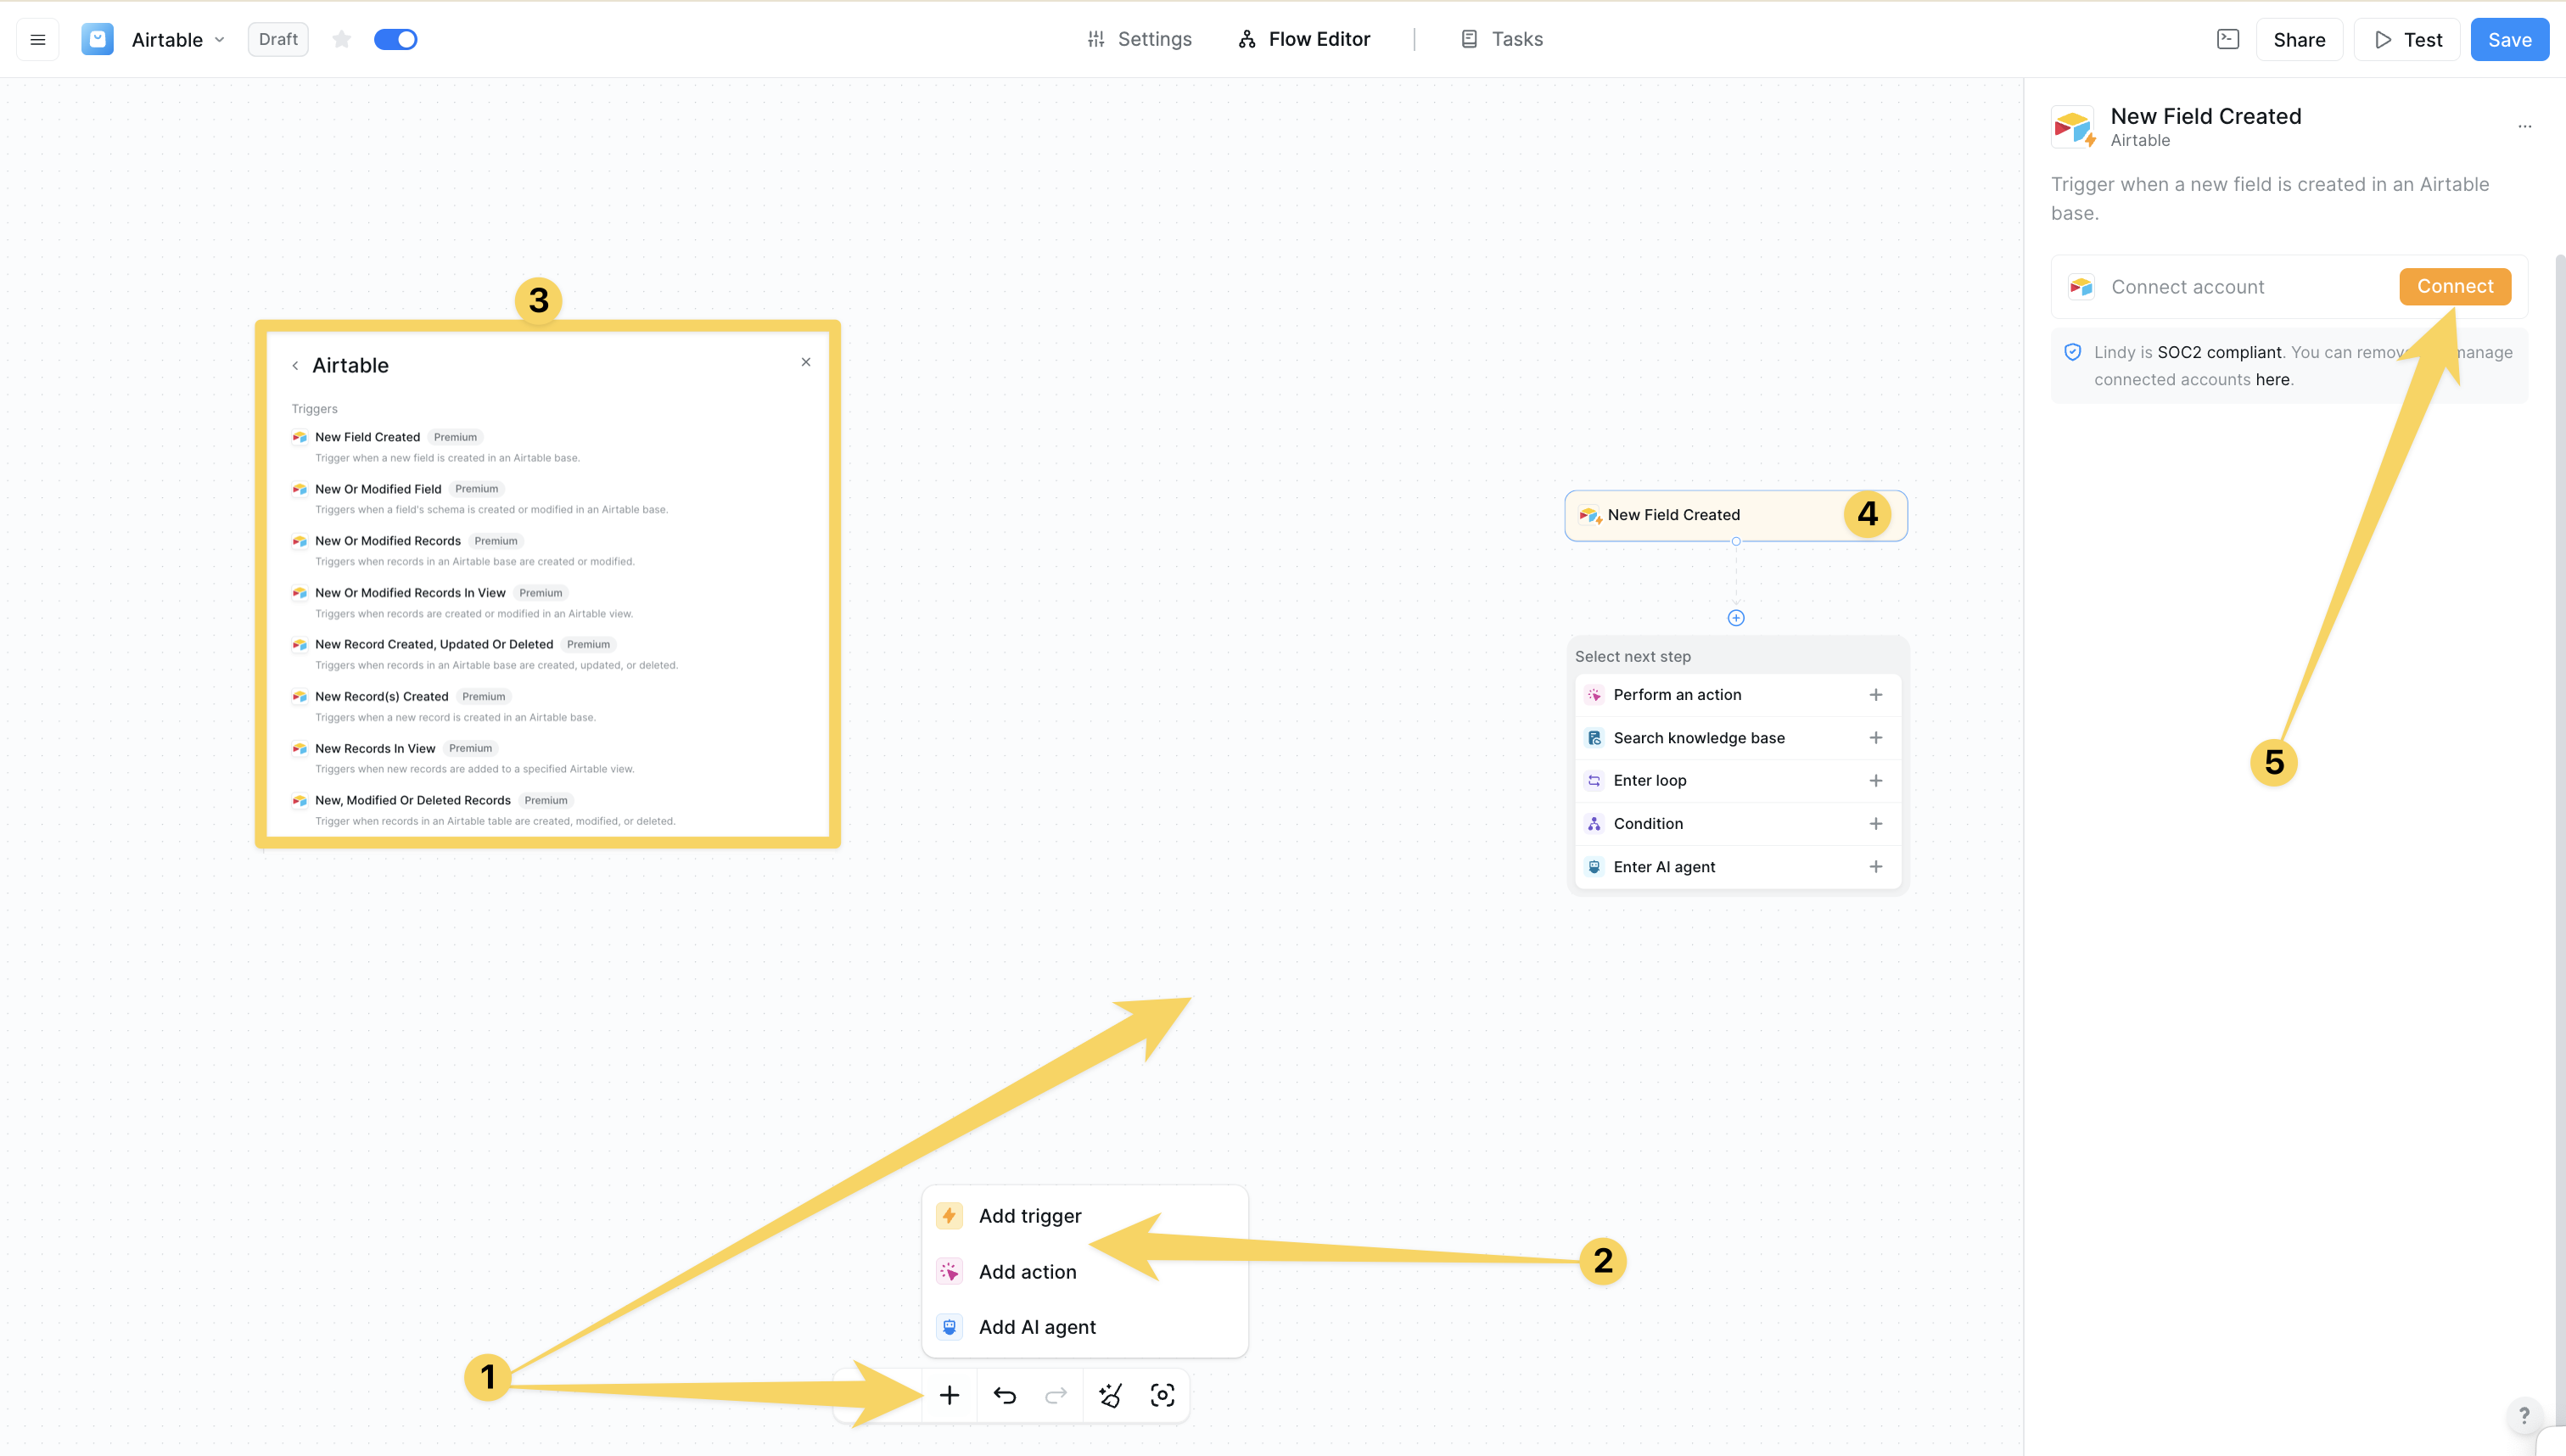Click the fit-to-view focus icon
The width and height of the screenshot is (2566, 1456).
click(1162, 1395)
